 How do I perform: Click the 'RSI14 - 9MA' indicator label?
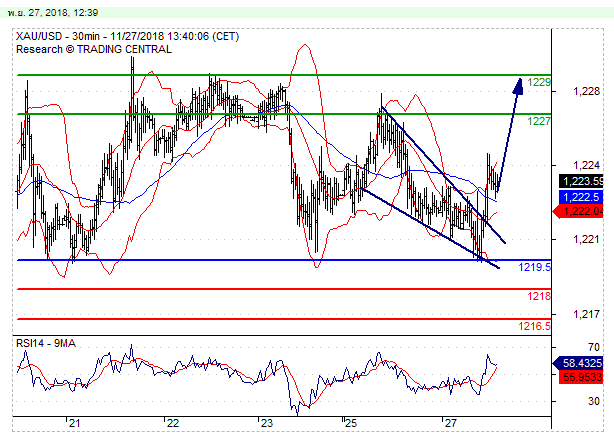click(46, 343)
